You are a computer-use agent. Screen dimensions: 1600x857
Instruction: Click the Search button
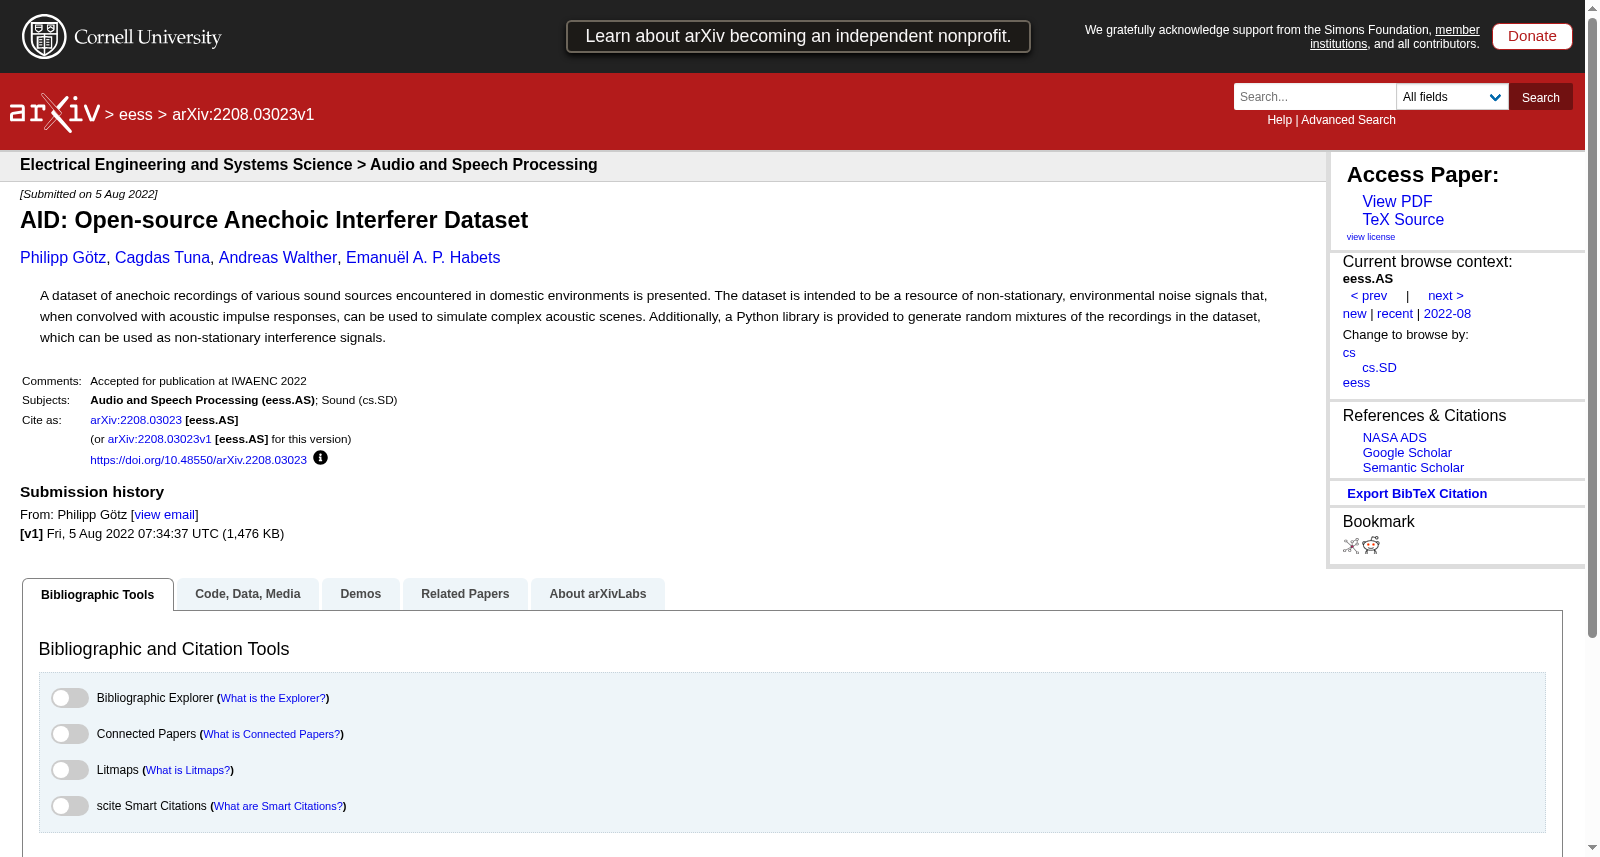1541,97
